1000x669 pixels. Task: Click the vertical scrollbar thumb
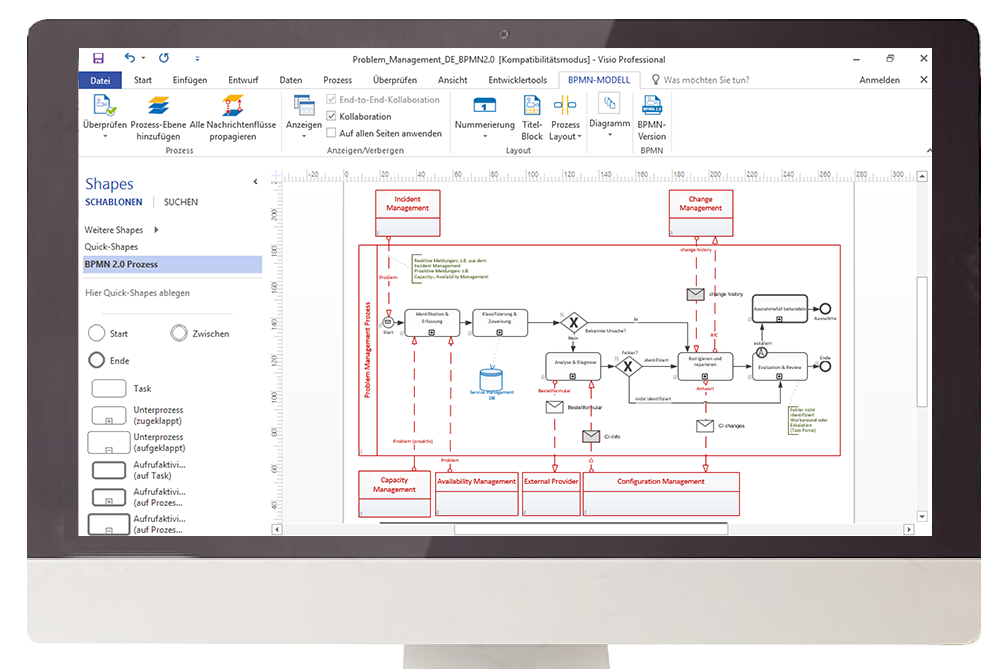coord(922,341)
